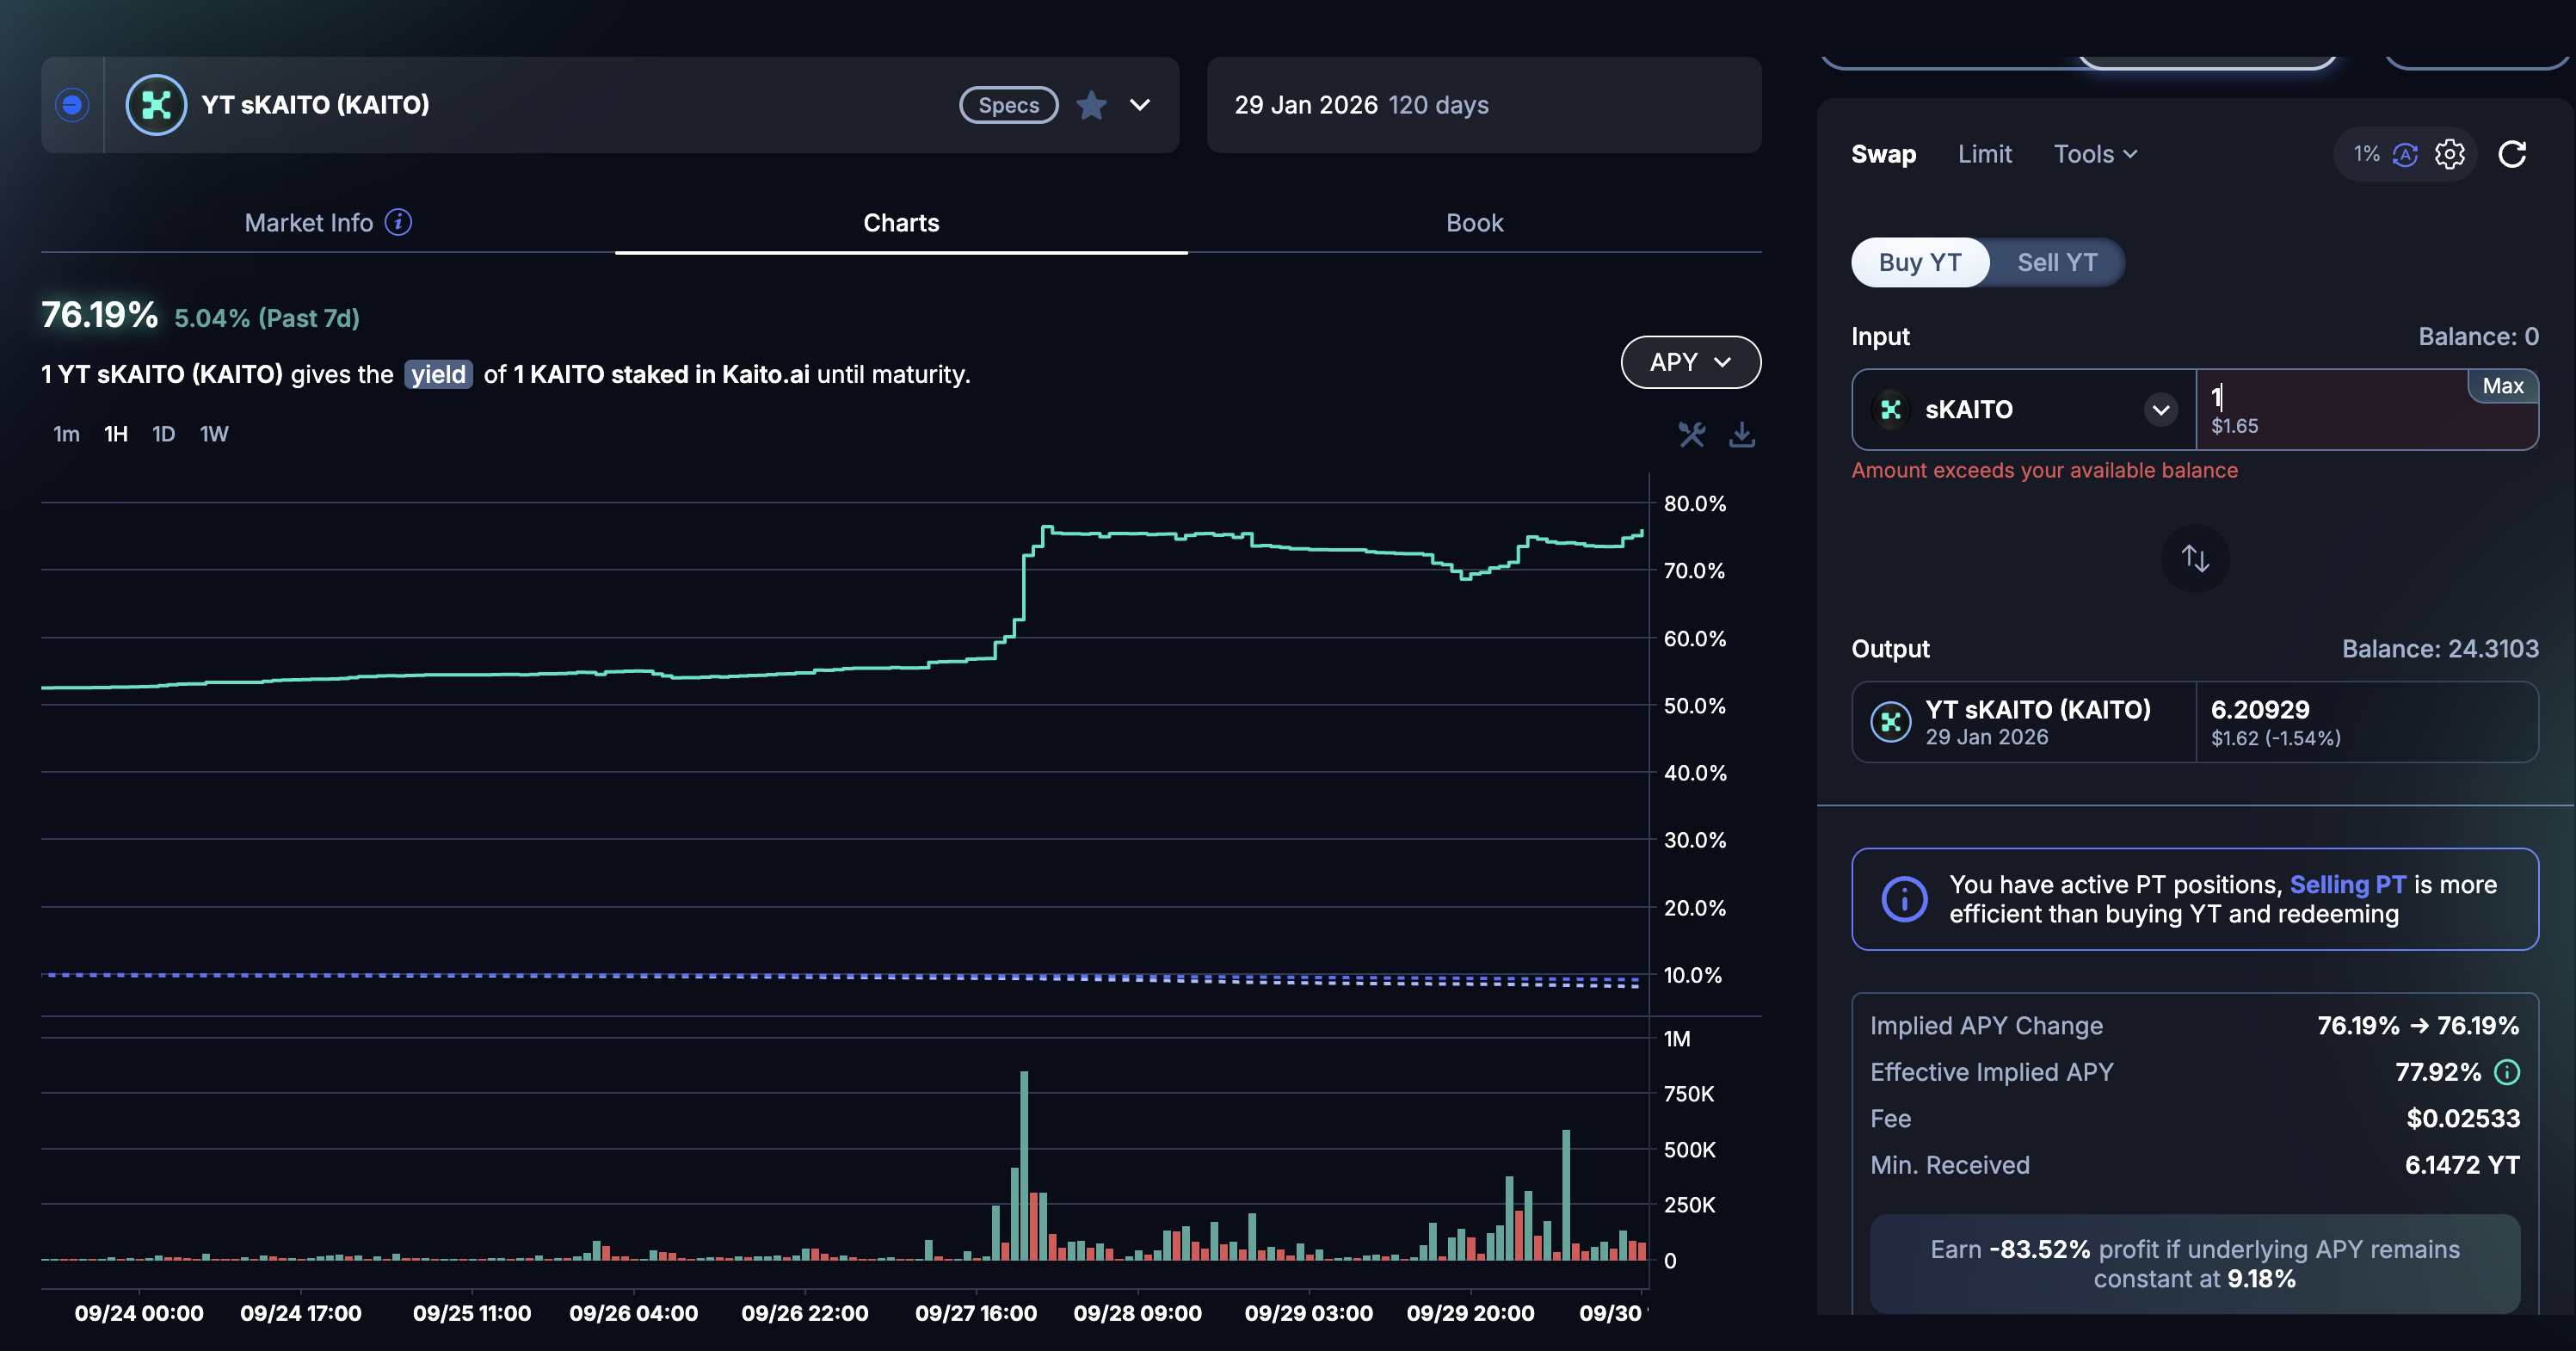Open APY chart type dropdown
Image resolution: width=2576 pixels, height=1351 pixels.
coord(1689,362)
